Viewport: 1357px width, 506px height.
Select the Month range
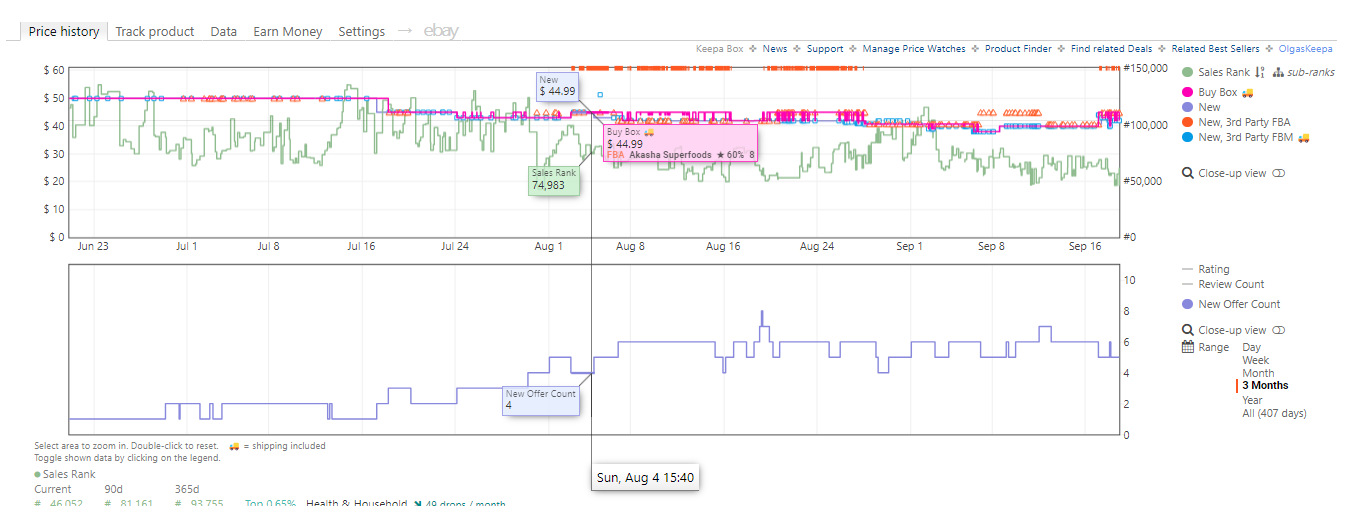click(x=1258, y=373)
